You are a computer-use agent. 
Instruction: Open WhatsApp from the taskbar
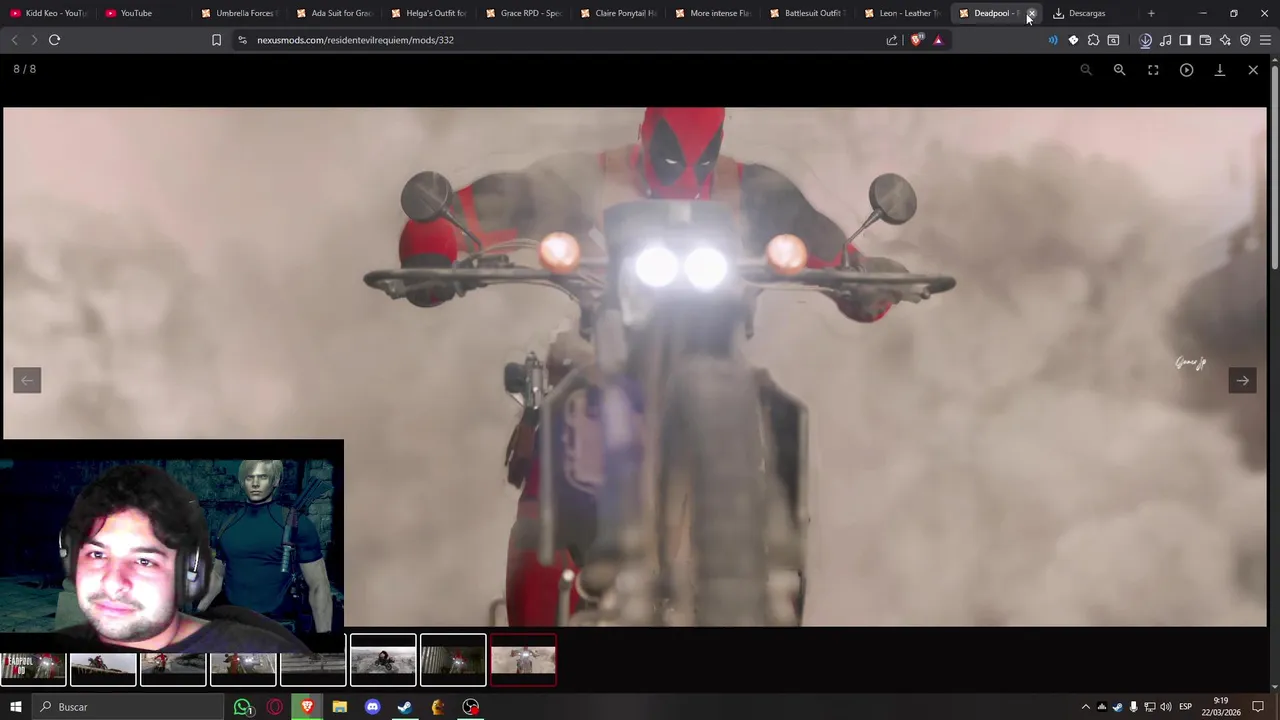click(x=243, y=707)
